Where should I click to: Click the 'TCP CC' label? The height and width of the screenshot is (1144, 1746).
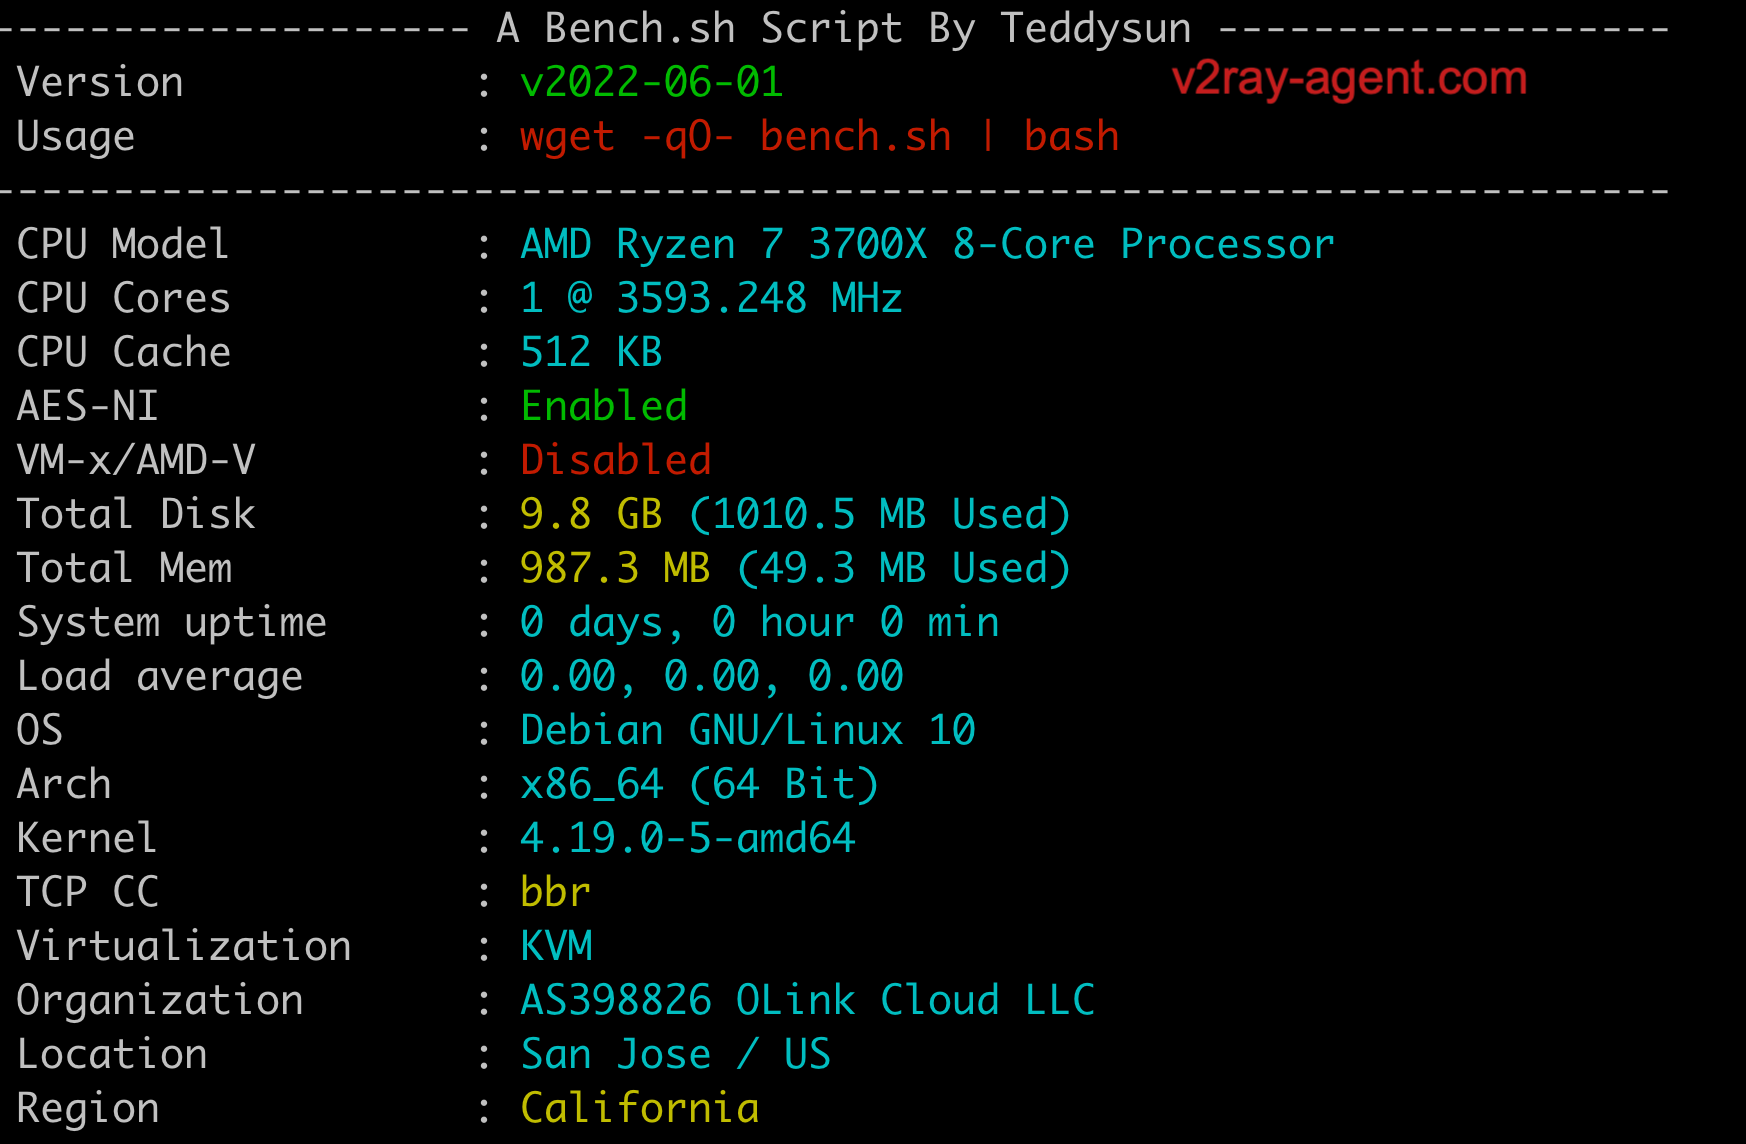(87, 892)
